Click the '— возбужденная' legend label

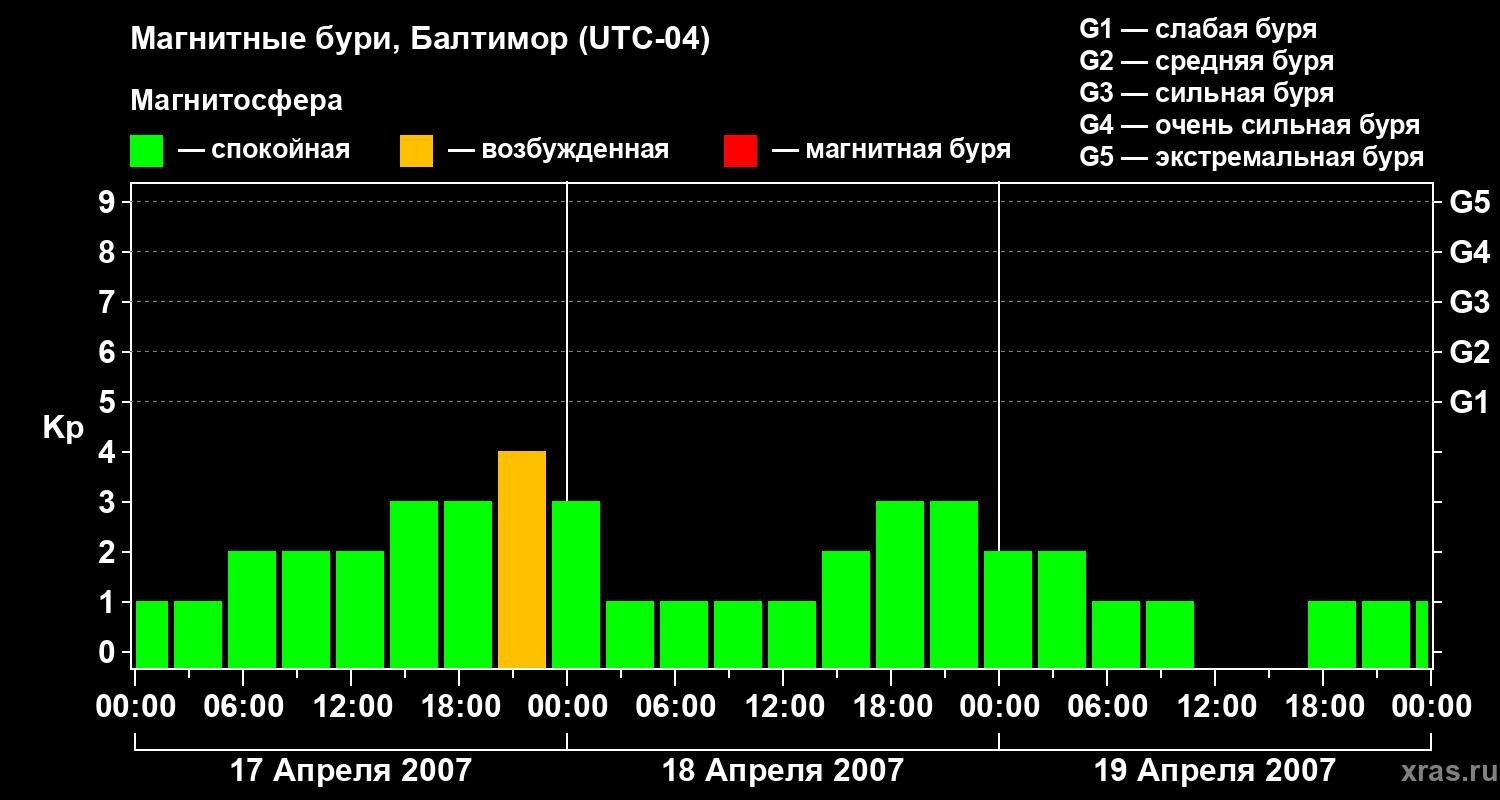[558, 150]
